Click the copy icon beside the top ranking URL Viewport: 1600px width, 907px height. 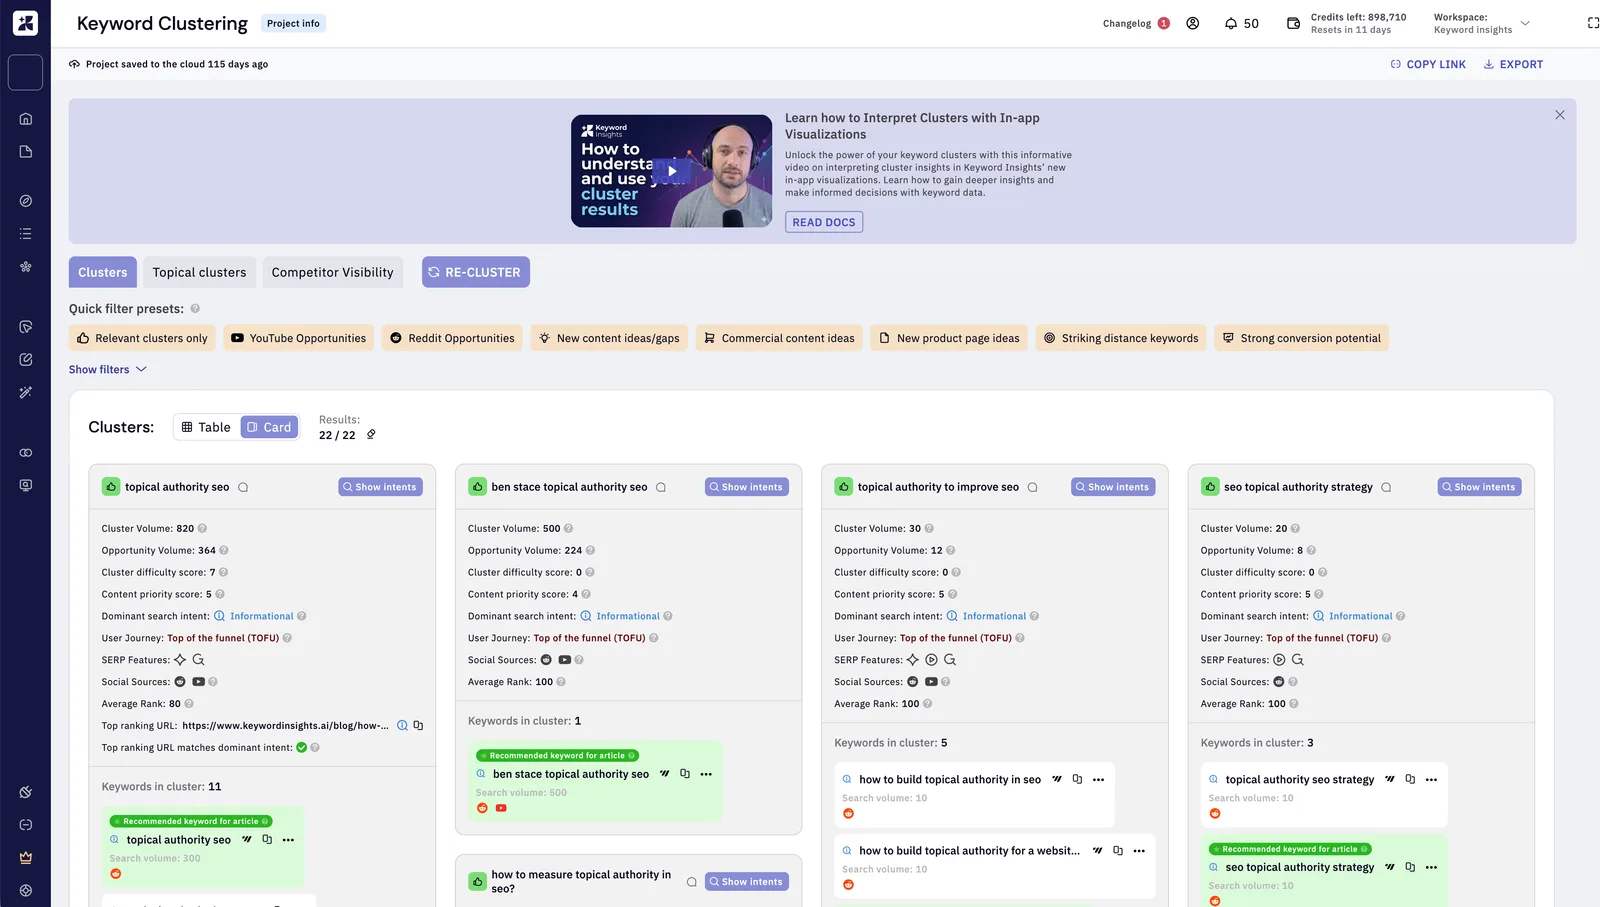point(418,726)
